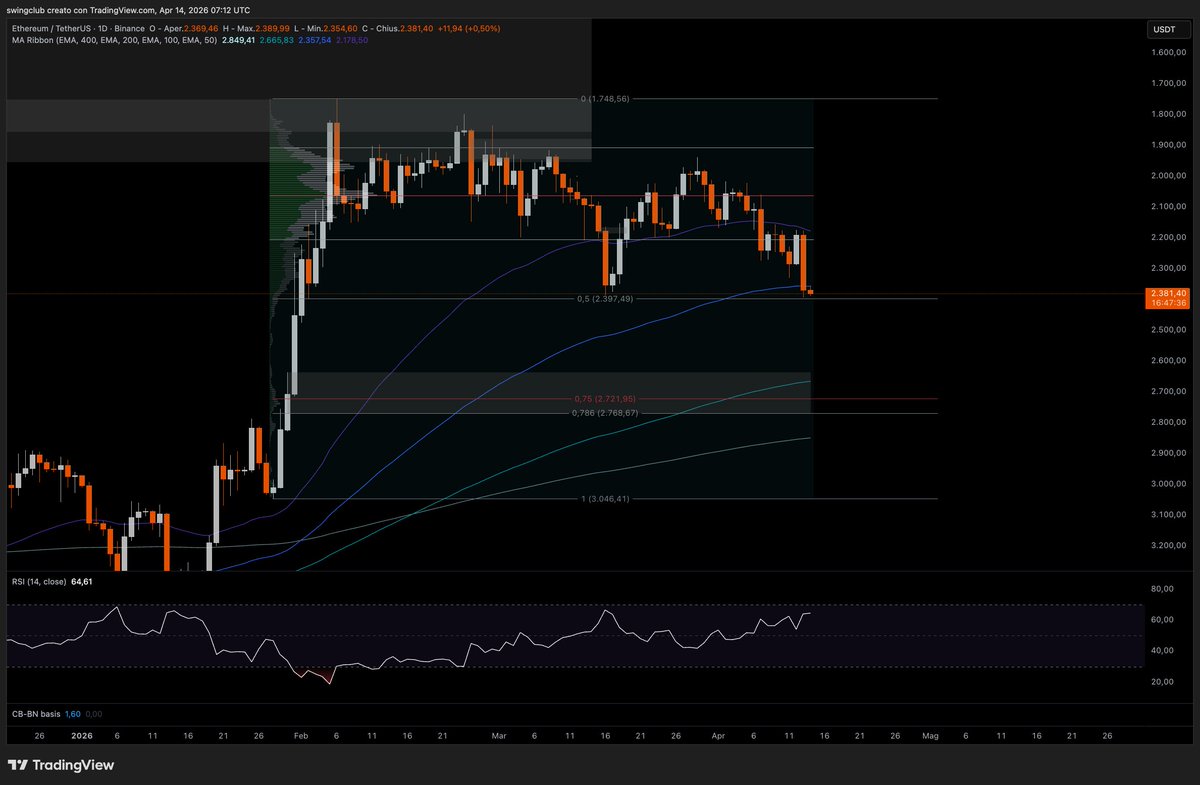The image size is (1200, 785).
Task: Click the Mag marker on time axis
Action: pyautogui.click(x=930, y=735)
